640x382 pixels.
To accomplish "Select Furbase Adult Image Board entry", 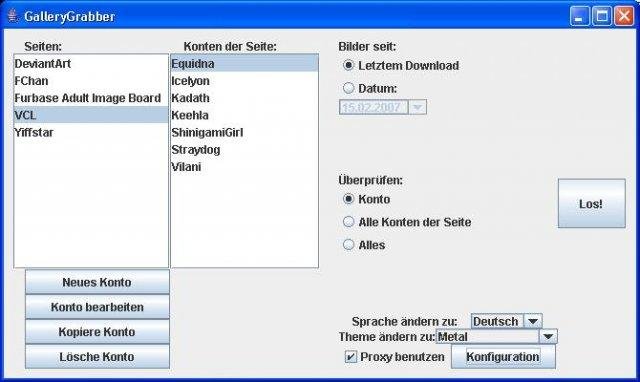I will point(91,98).
